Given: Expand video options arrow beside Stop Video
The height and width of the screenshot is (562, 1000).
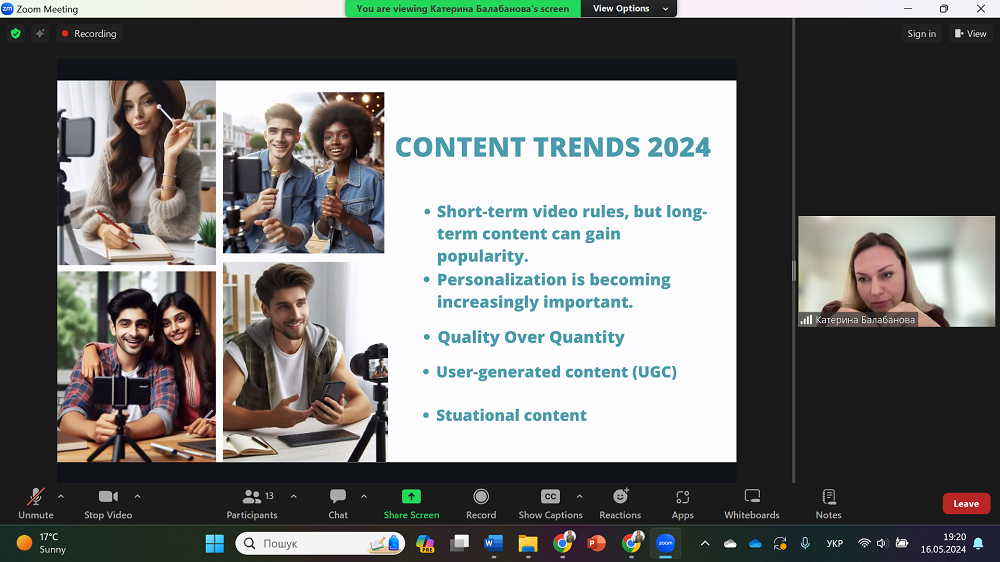Looking at the screenshot, I should (x=137, y=496).
